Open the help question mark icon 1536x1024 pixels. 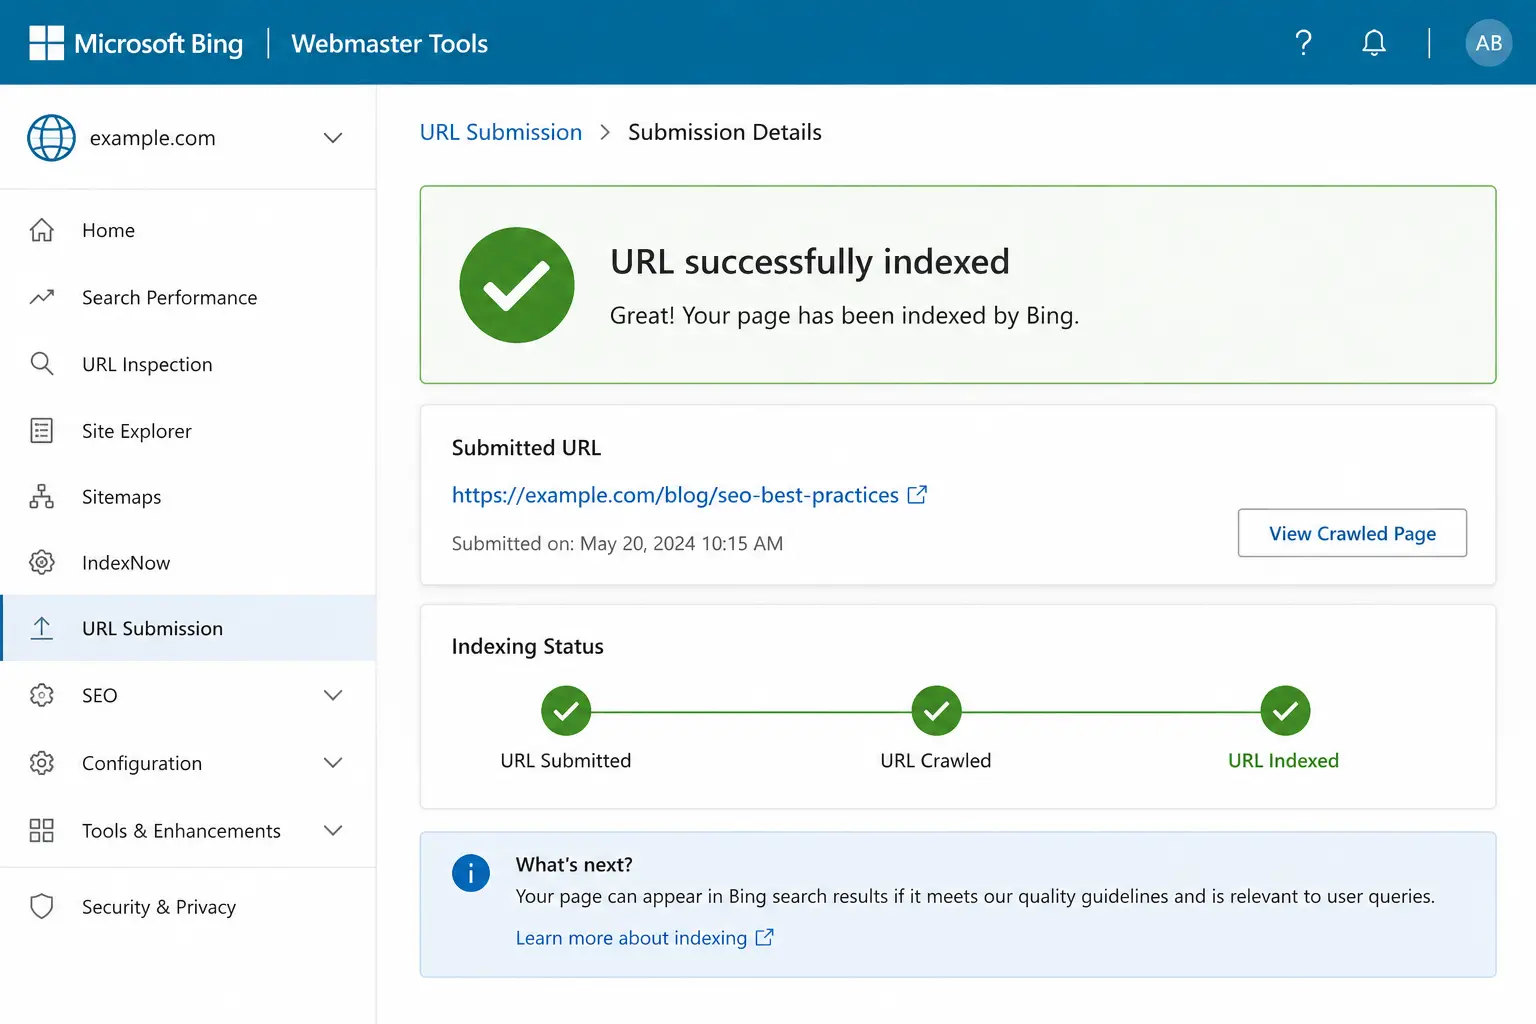1303,43
